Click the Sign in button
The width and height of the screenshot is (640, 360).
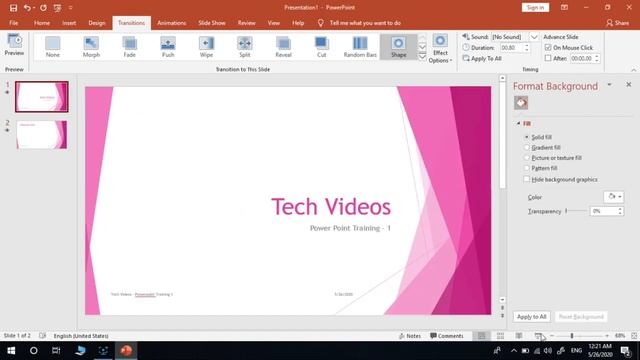[x=535, y=7]
